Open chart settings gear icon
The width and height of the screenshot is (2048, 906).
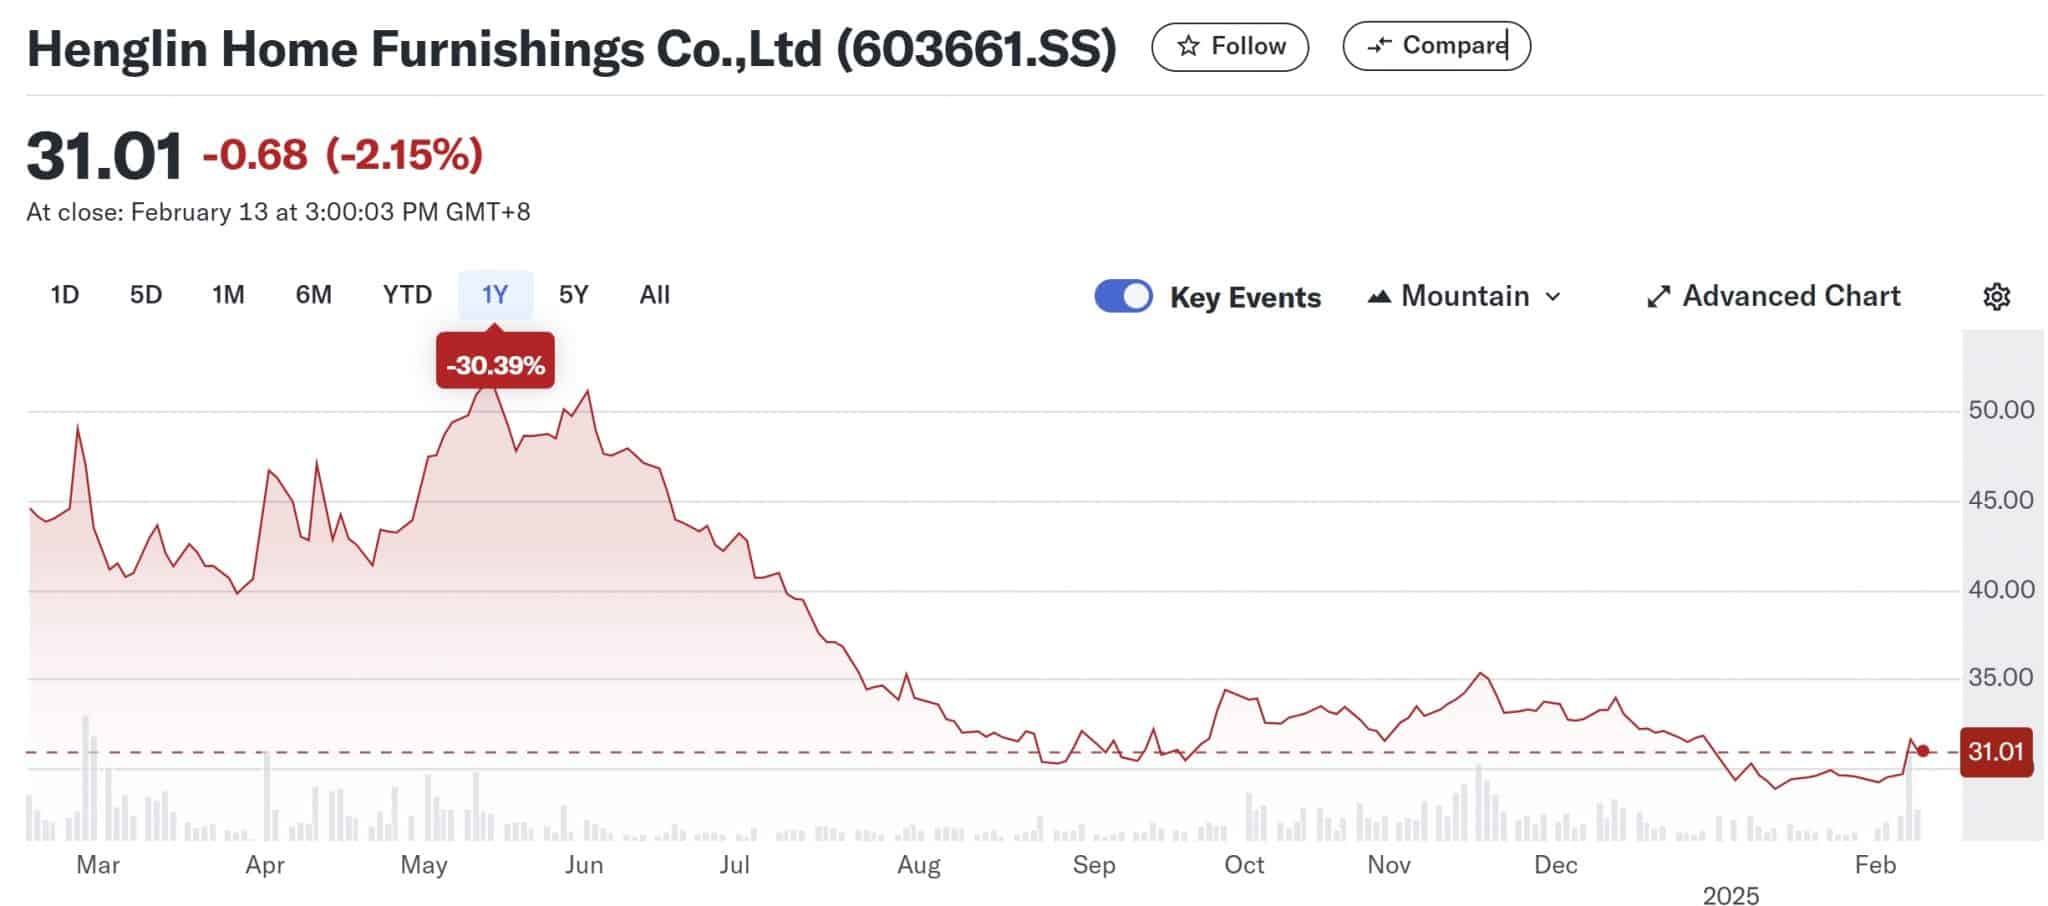[x=1996, y=297]
